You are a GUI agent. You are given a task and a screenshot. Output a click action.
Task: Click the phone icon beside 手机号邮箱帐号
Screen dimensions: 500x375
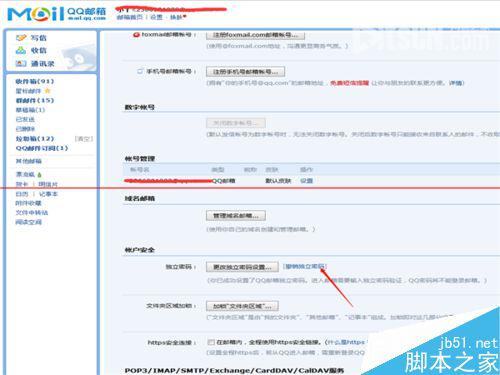point(140,71)
